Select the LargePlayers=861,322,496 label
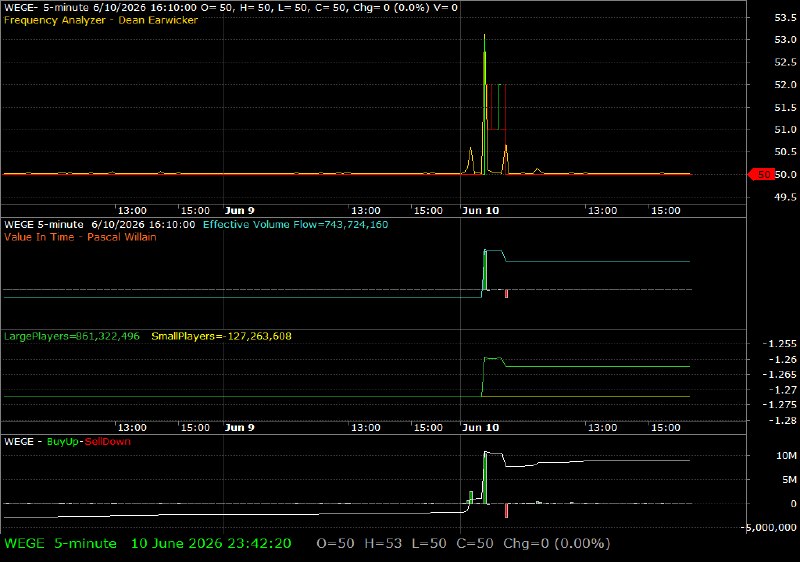 pyautogui.click(x=71, y=336)
